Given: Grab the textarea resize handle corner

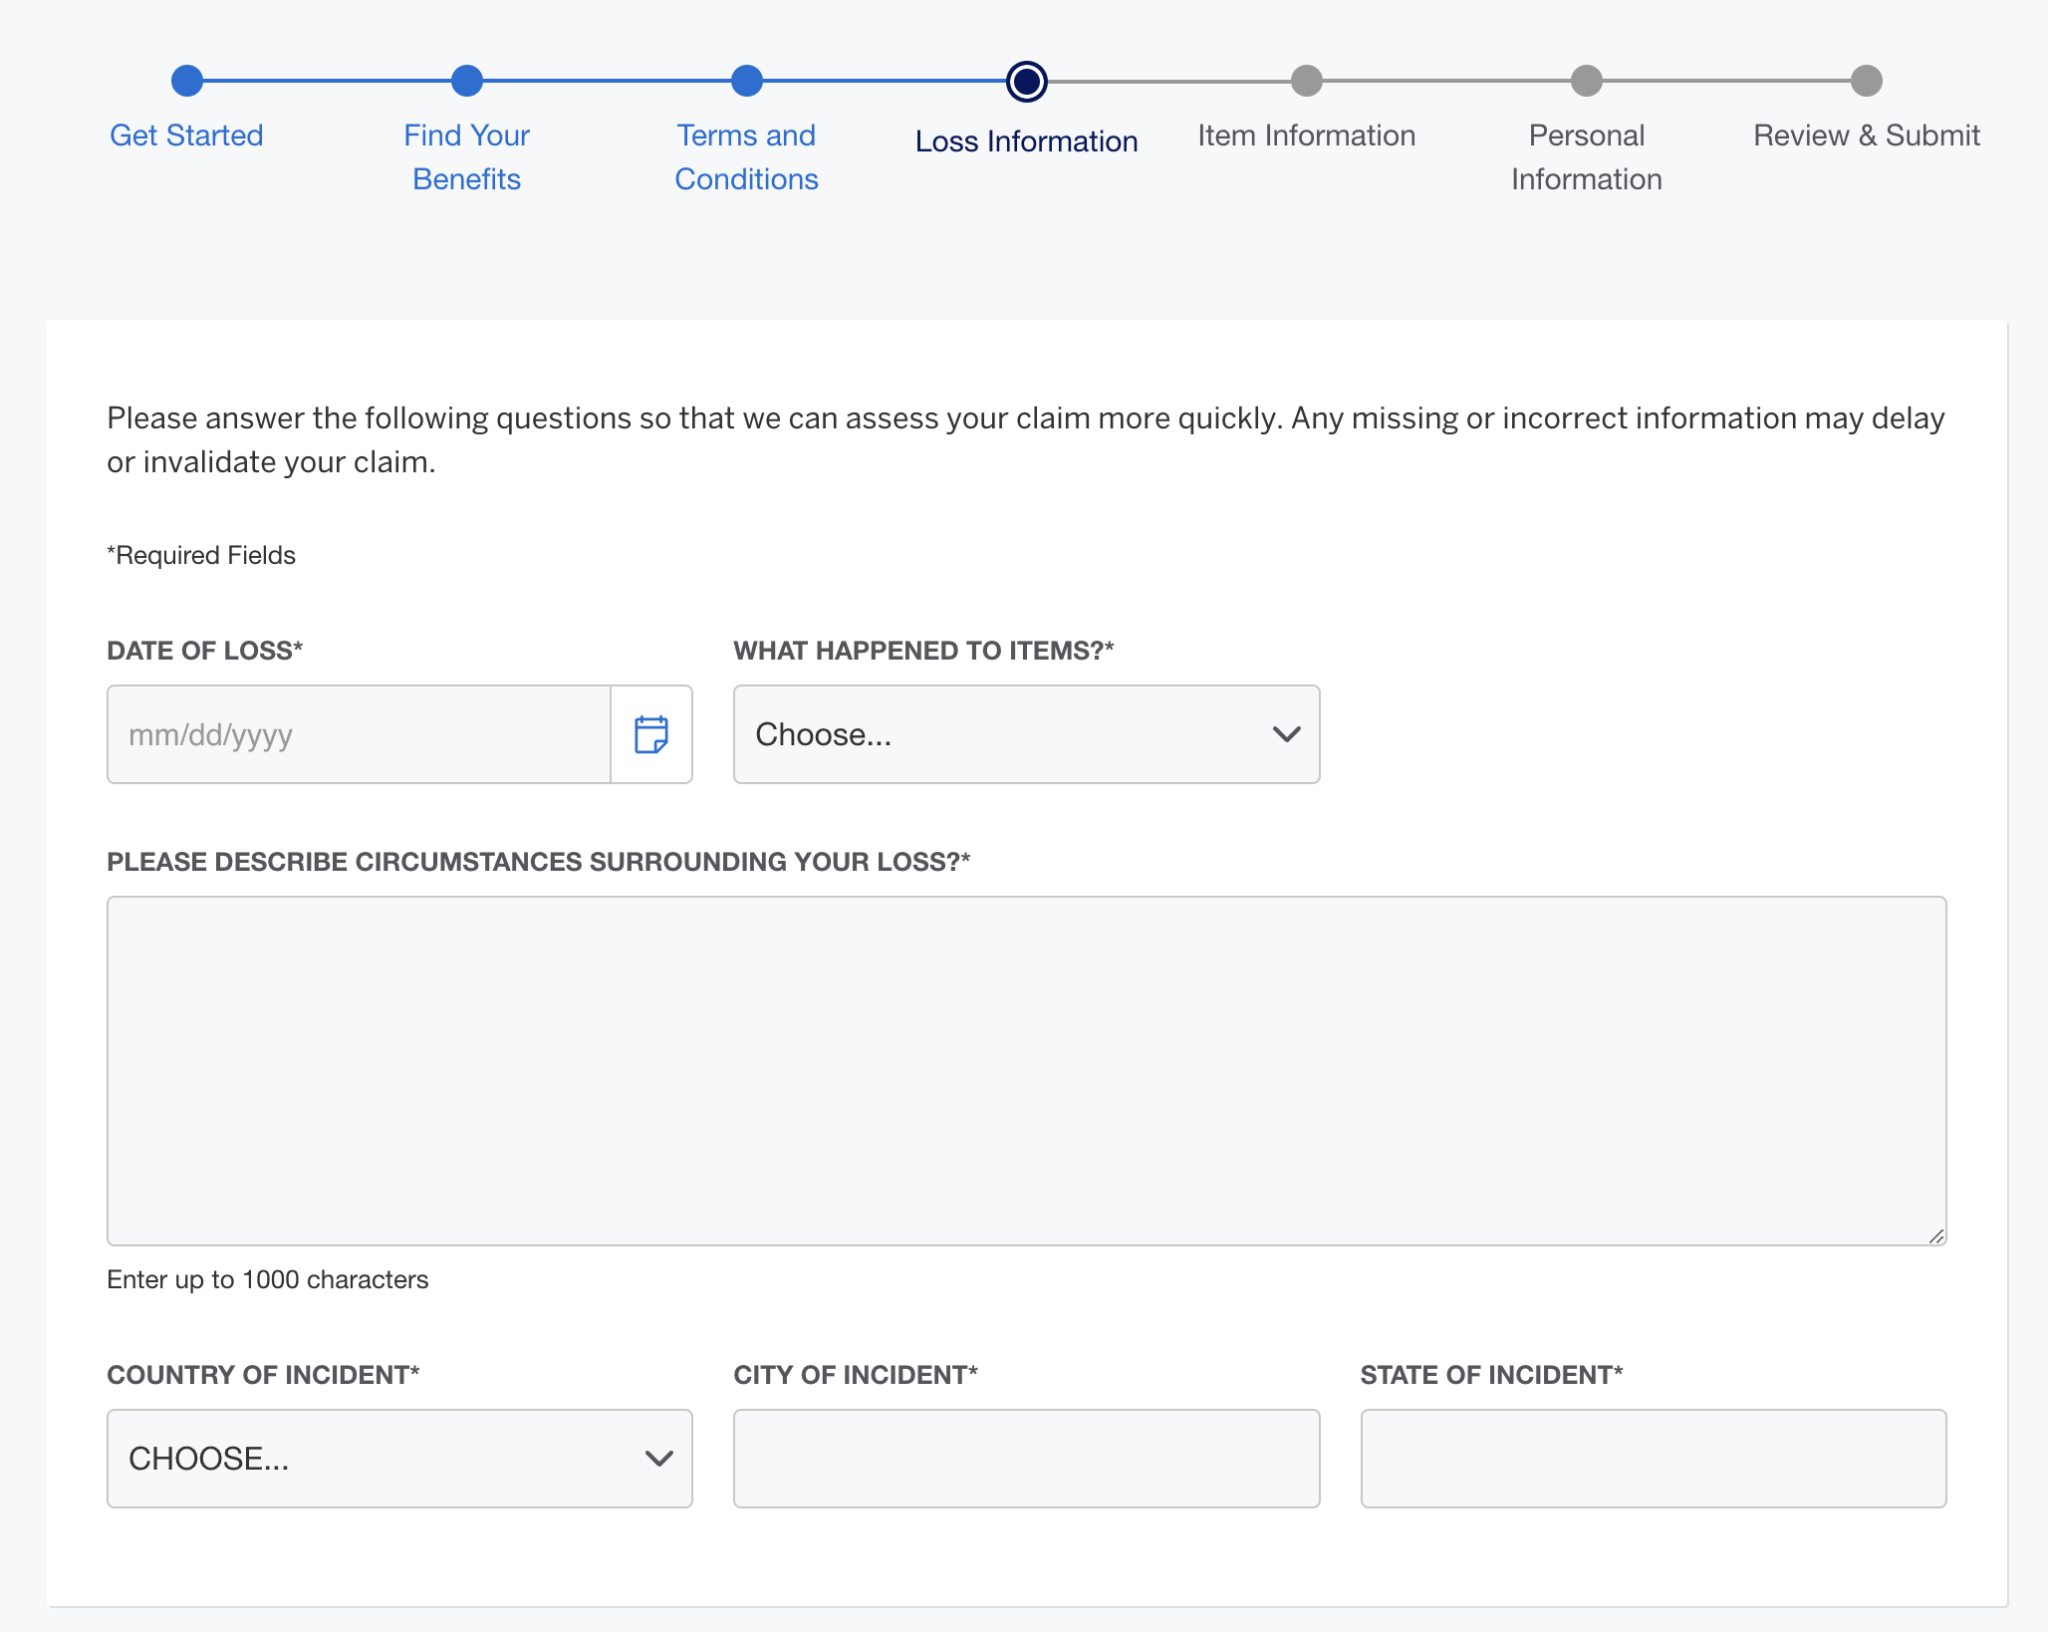Looking at the screenshot, I should pyautogui.click(x=1936, y=1236).
